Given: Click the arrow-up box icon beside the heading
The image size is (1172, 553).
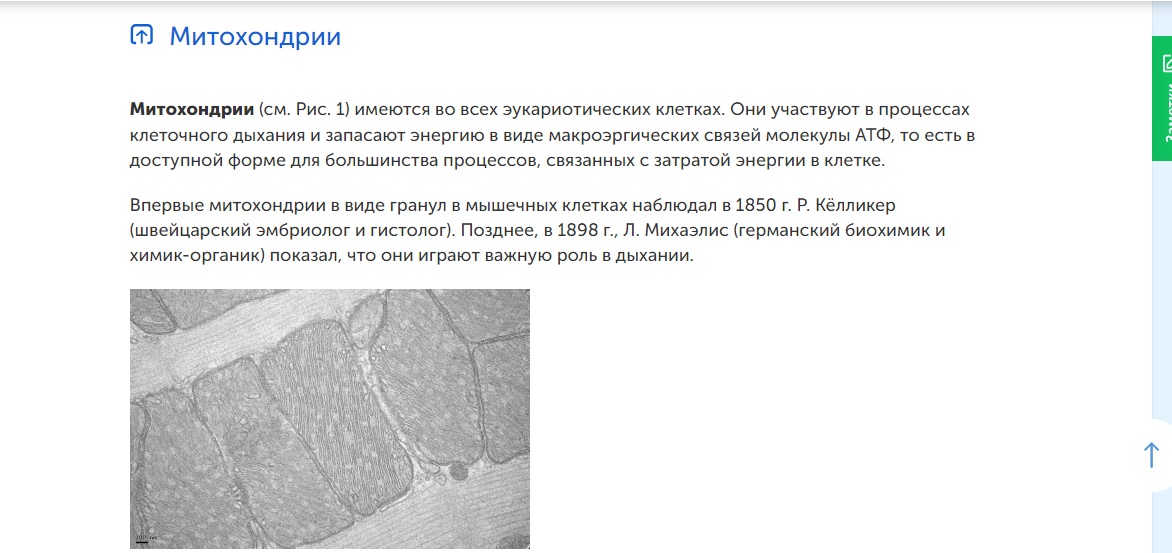Looking at the screenshot, I should [x=142, y=36].
